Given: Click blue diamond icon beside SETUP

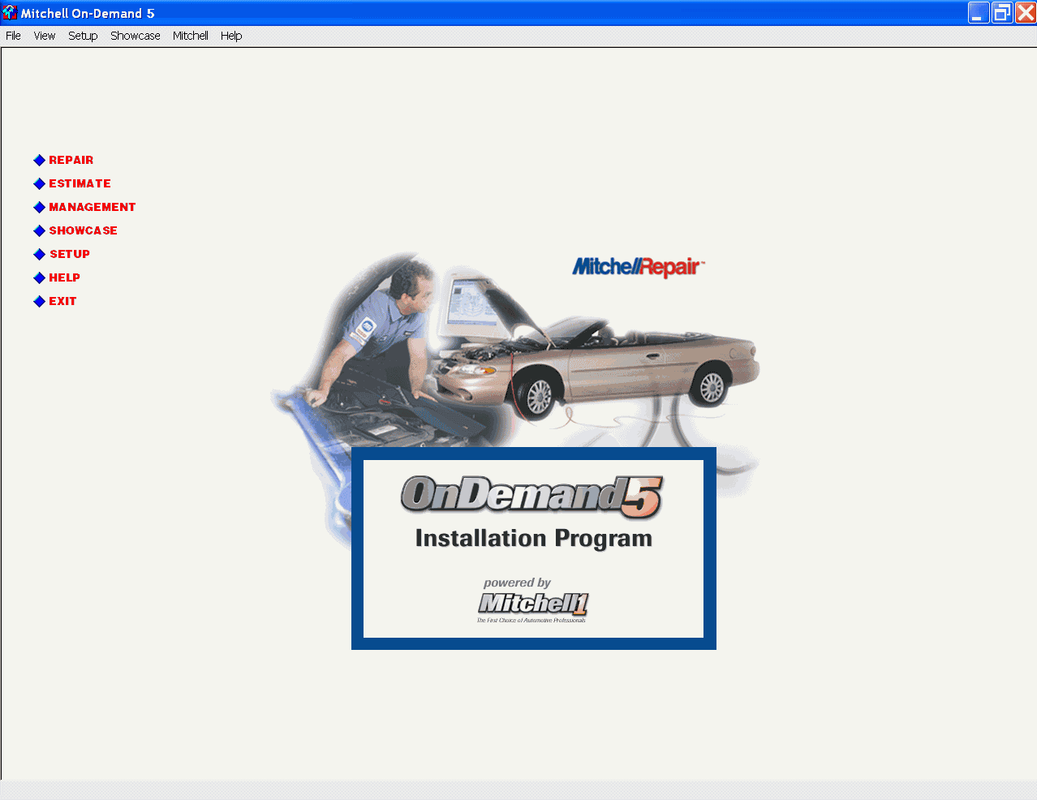Looking at the screenshot, I should pos(39,254).
